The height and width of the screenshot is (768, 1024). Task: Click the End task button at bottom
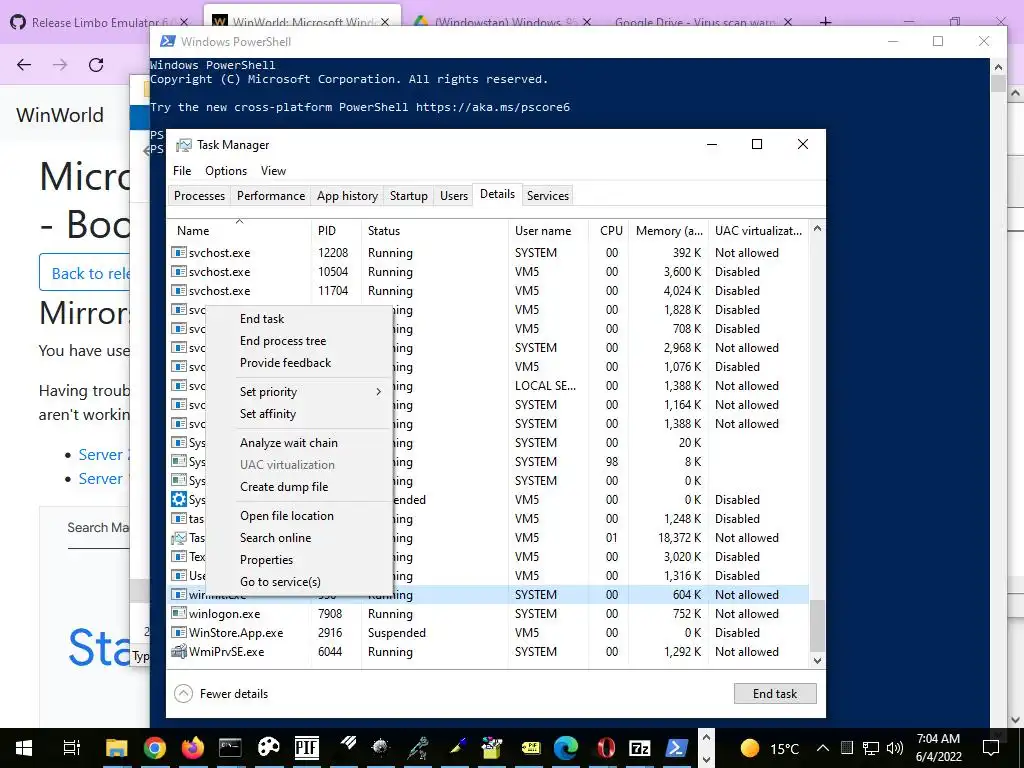775,694
